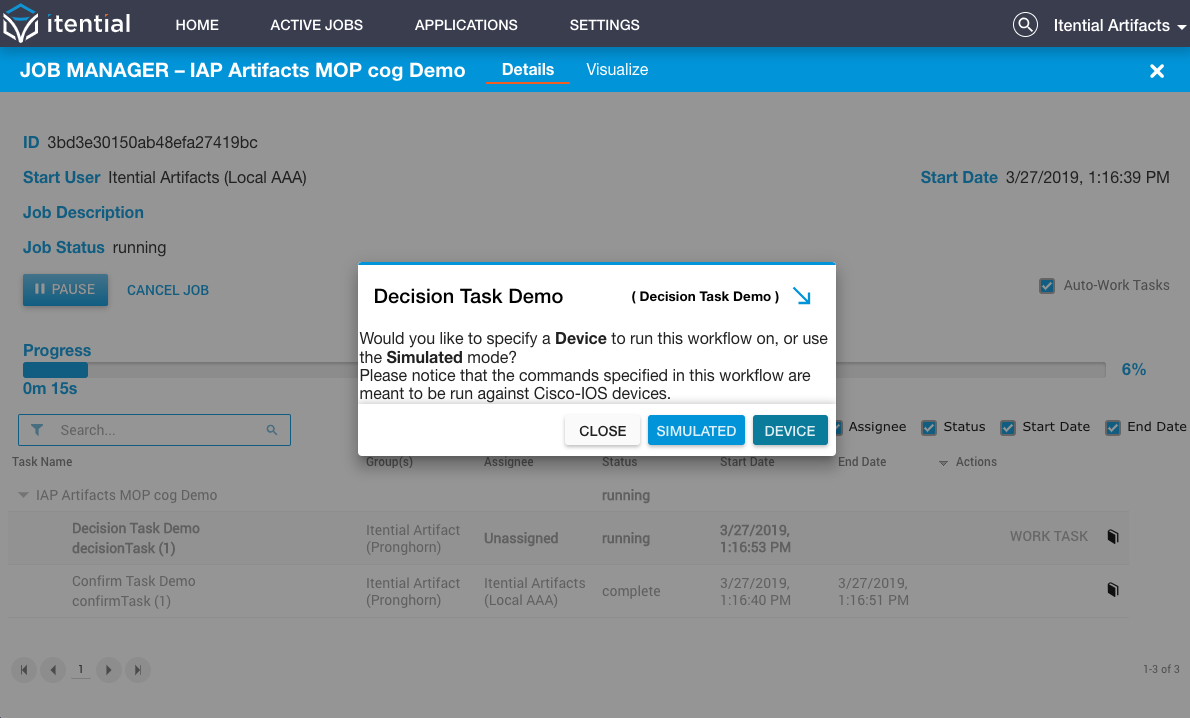This screenshot has height=718, width=1190.
Task: Click the sort arrow beside Actions column
Action: click(x=943, y=462)
